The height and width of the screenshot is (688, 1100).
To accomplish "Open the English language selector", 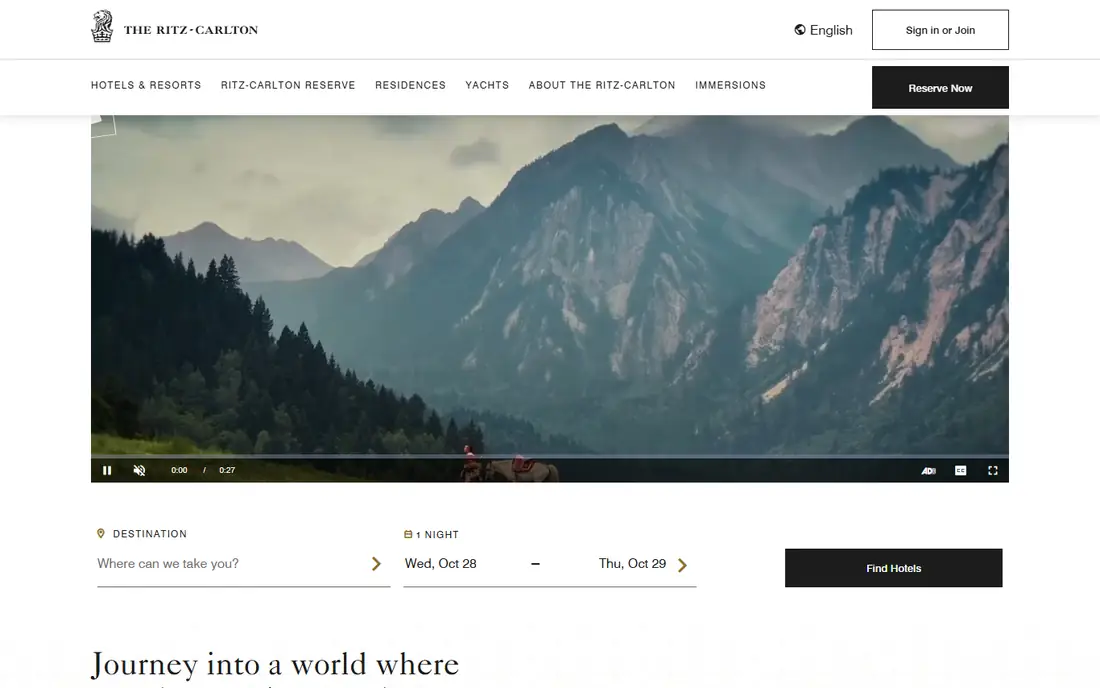I will [x=824, y=30].
